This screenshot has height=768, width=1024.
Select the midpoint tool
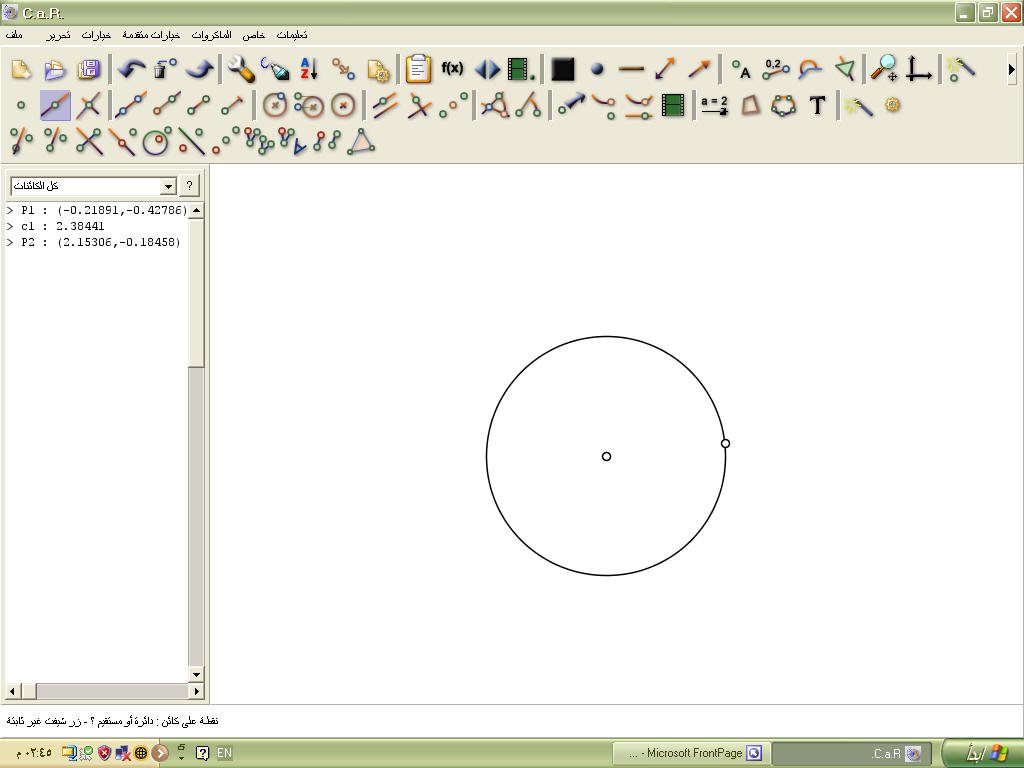pos(453,106)
